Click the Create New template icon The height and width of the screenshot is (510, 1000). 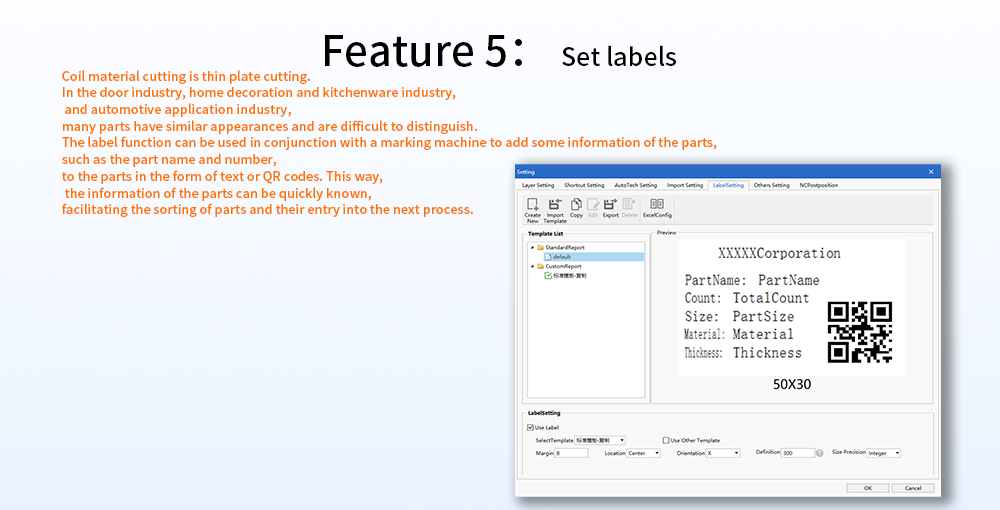tap(532, 208)
